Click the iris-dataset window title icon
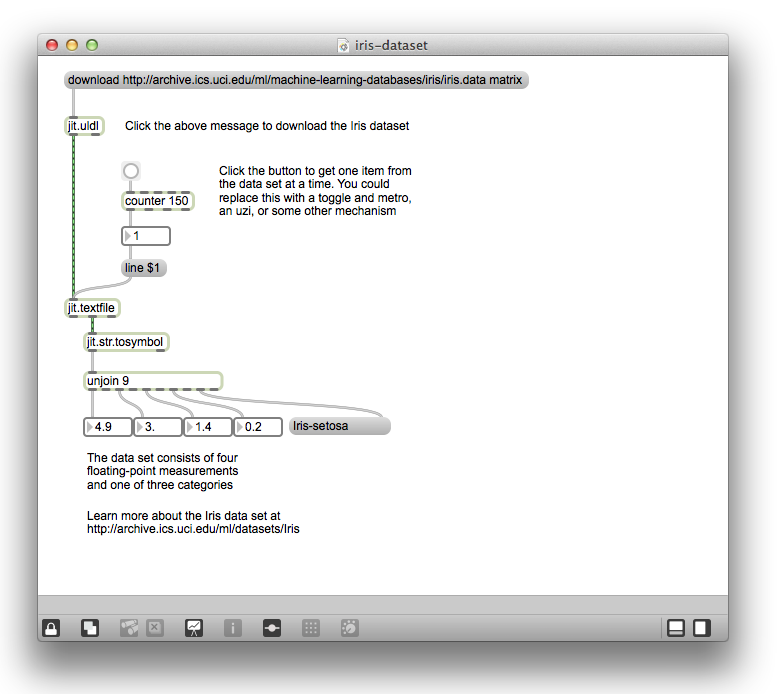This screenshot has height=694, width=782. pos(344,45)
